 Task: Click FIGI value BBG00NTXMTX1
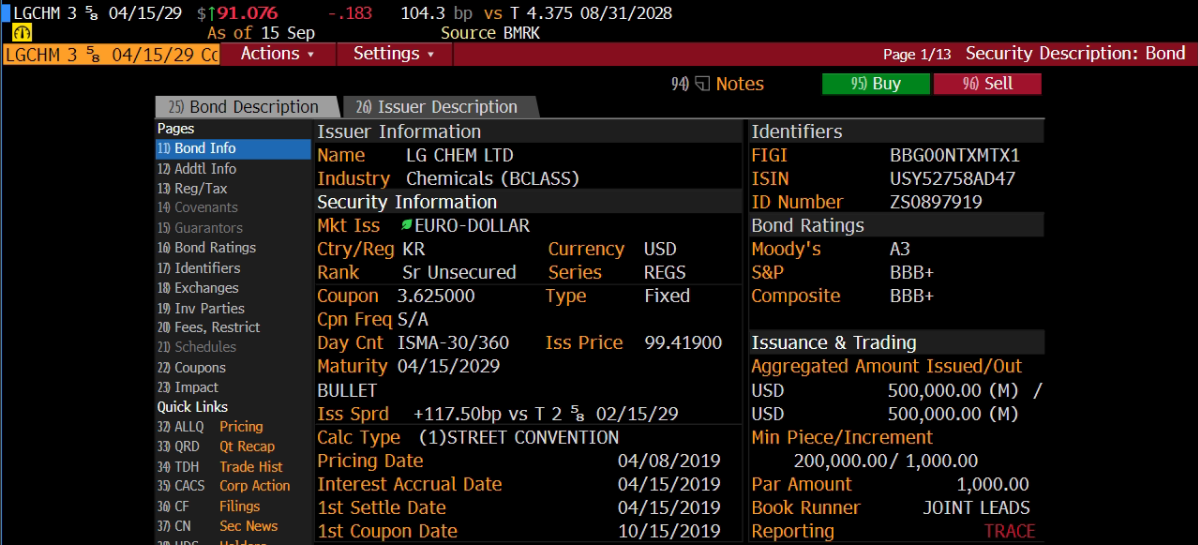pos(954,156)
